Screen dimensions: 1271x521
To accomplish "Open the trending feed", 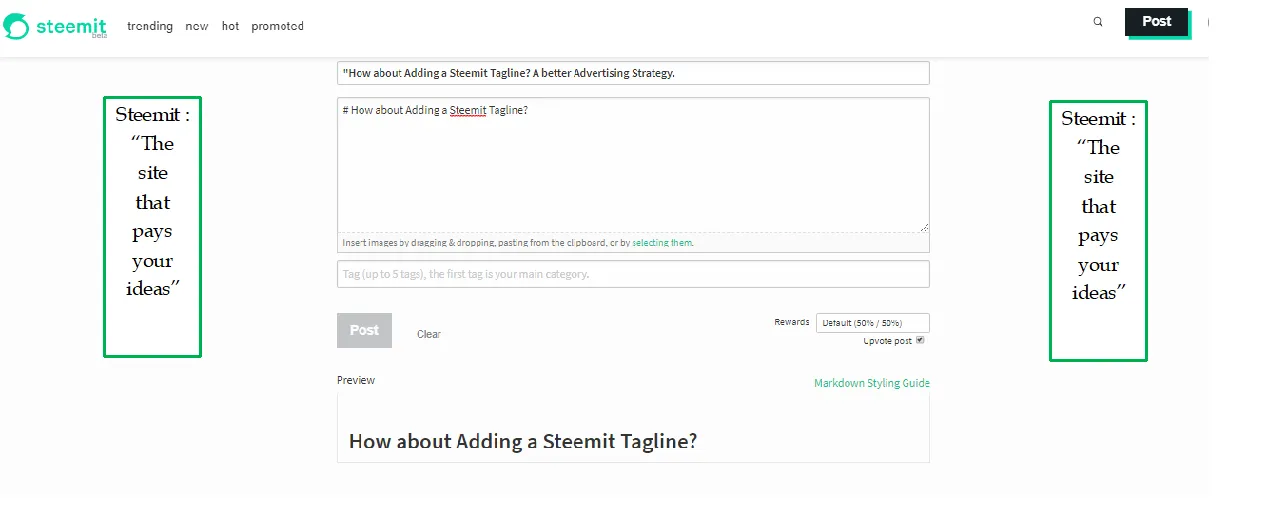I will click(x=150, y=26).
